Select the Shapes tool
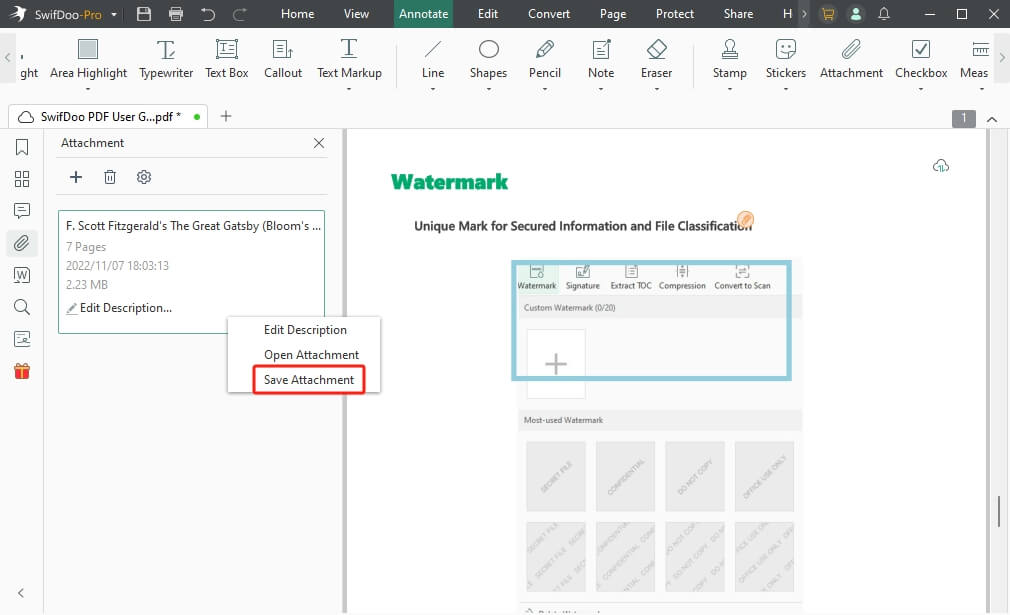The image size is (1010, 615). pos(488,59)
